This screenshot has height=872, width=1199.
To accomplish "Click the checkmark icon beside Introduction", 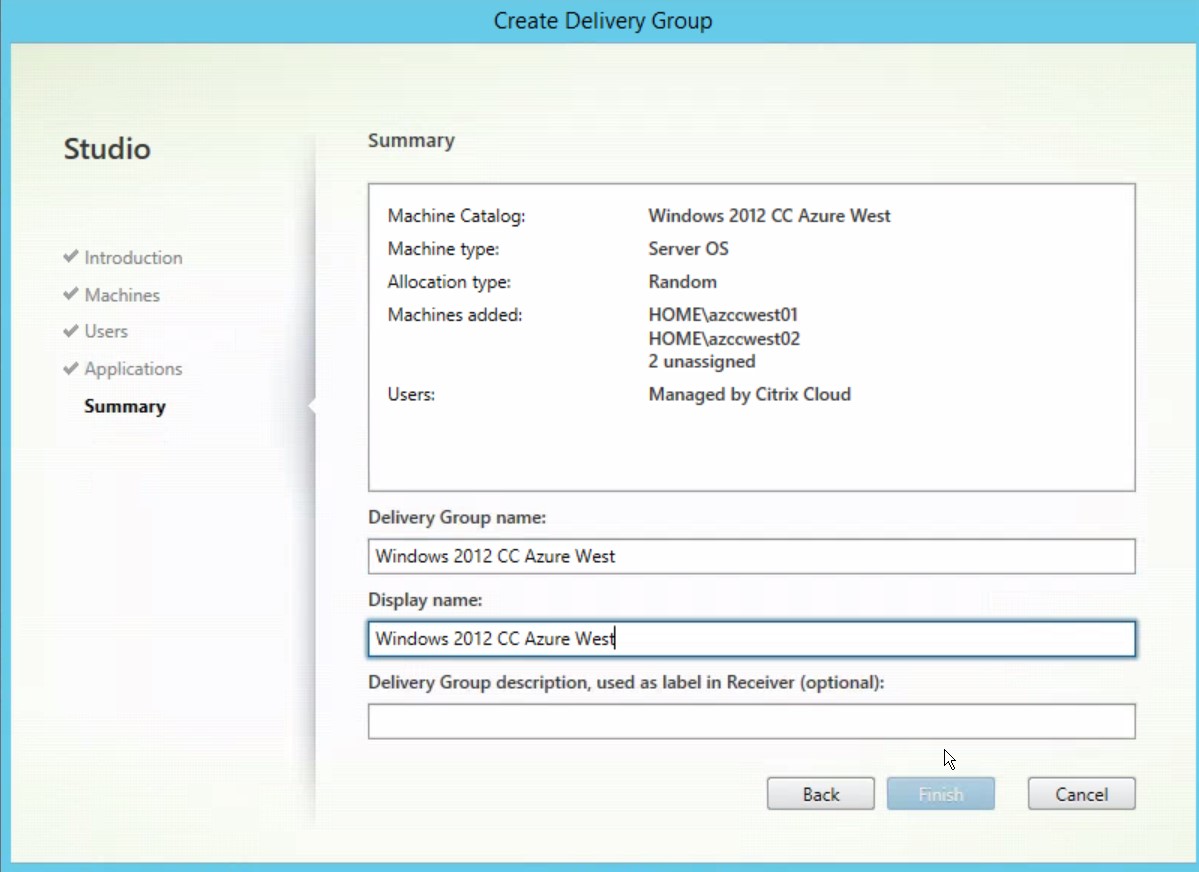I will point(70,257).
